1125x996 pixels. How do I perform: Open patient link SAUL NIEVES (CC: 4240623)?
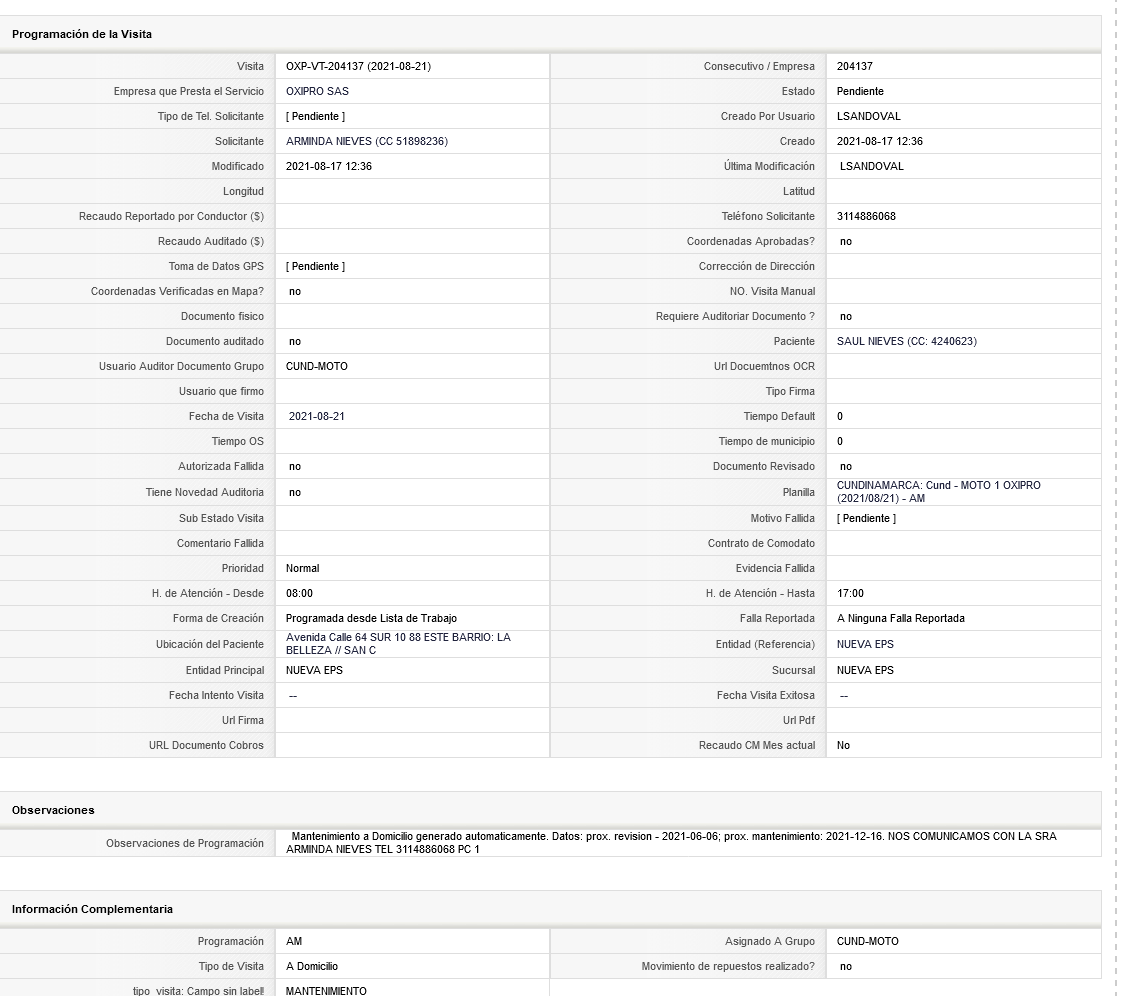(x=906, y=342)
